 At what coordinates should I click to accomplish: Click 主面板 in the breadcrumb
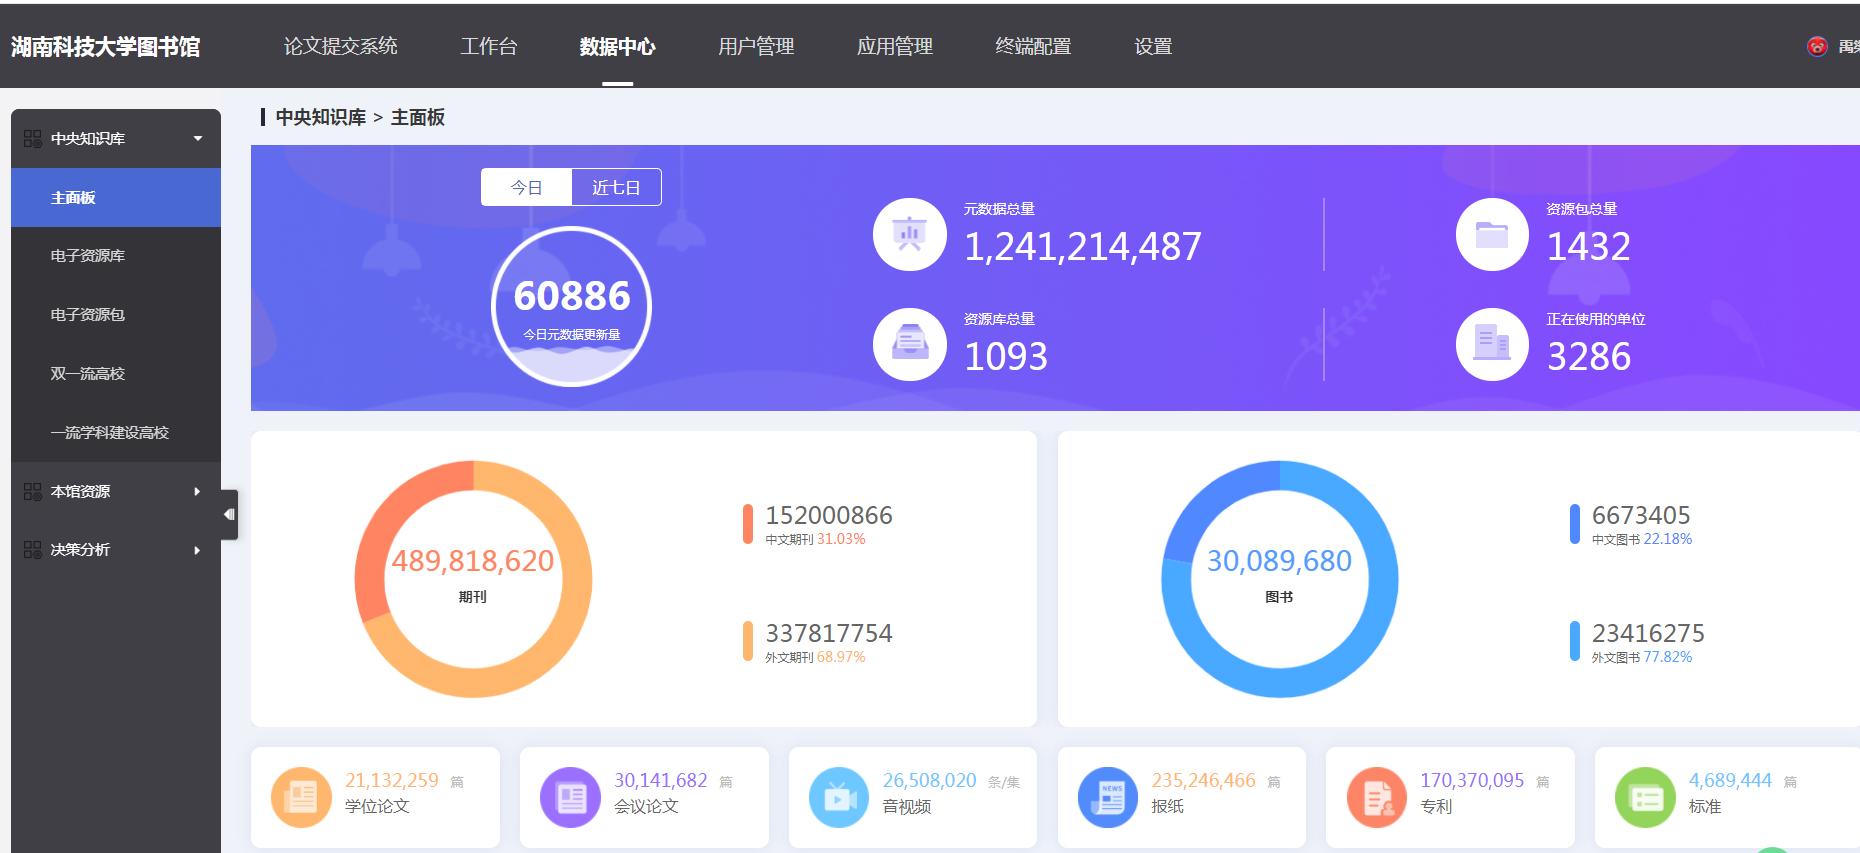(x=418, y=117)
